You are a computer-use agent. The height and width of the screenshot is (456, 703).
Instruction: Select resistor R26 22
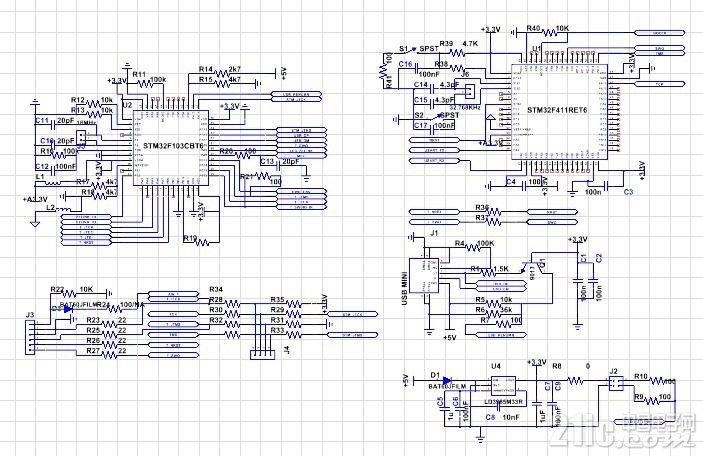pyautogui.click(x=110, y=345)
